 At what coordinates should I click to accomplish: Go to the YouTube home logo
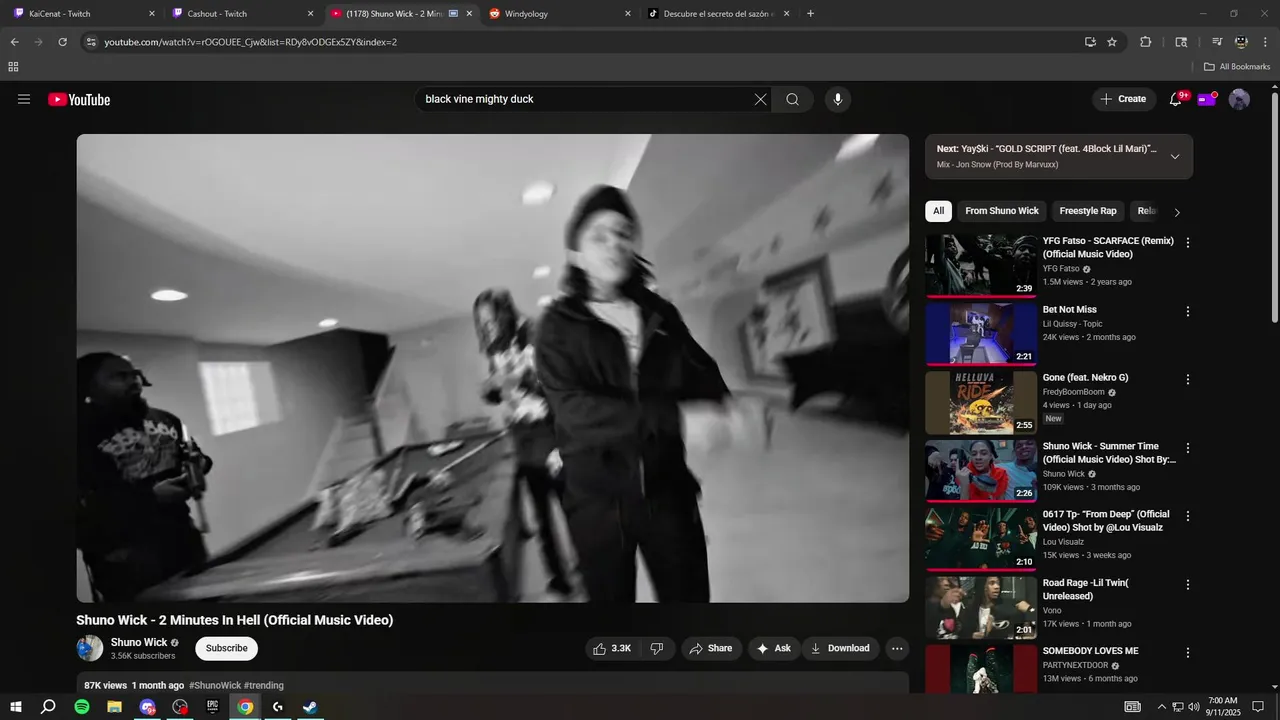click(x=79, y=99)
